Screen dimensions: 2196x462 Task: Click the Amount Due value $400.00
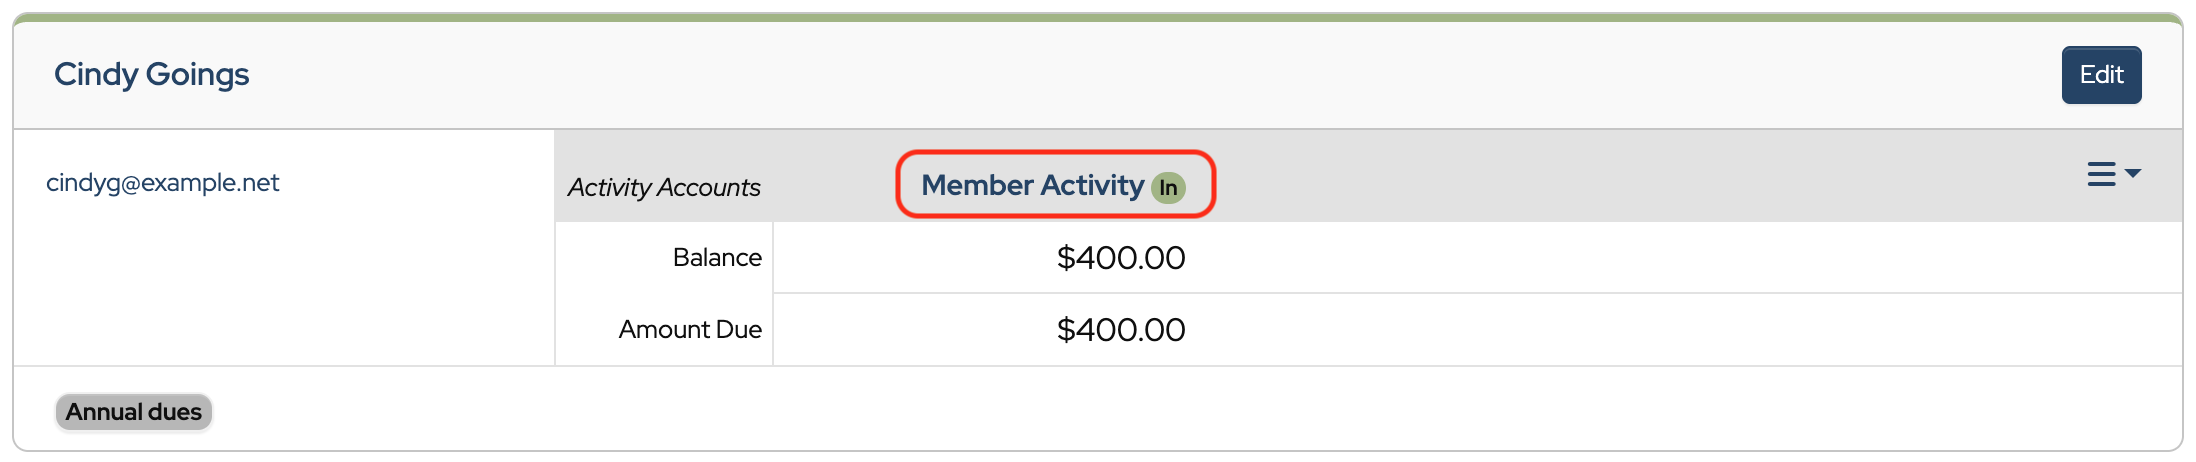click(1120, 330)
